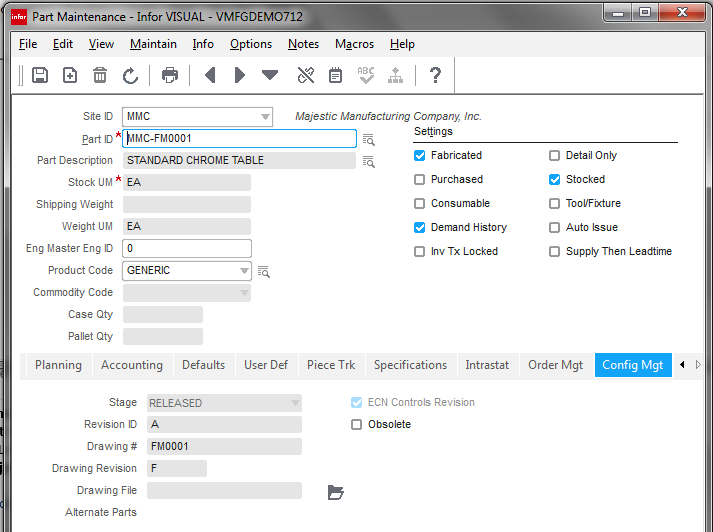Uncheck the Stocked checkbox
713x532 pixels.
pos(554,180)
